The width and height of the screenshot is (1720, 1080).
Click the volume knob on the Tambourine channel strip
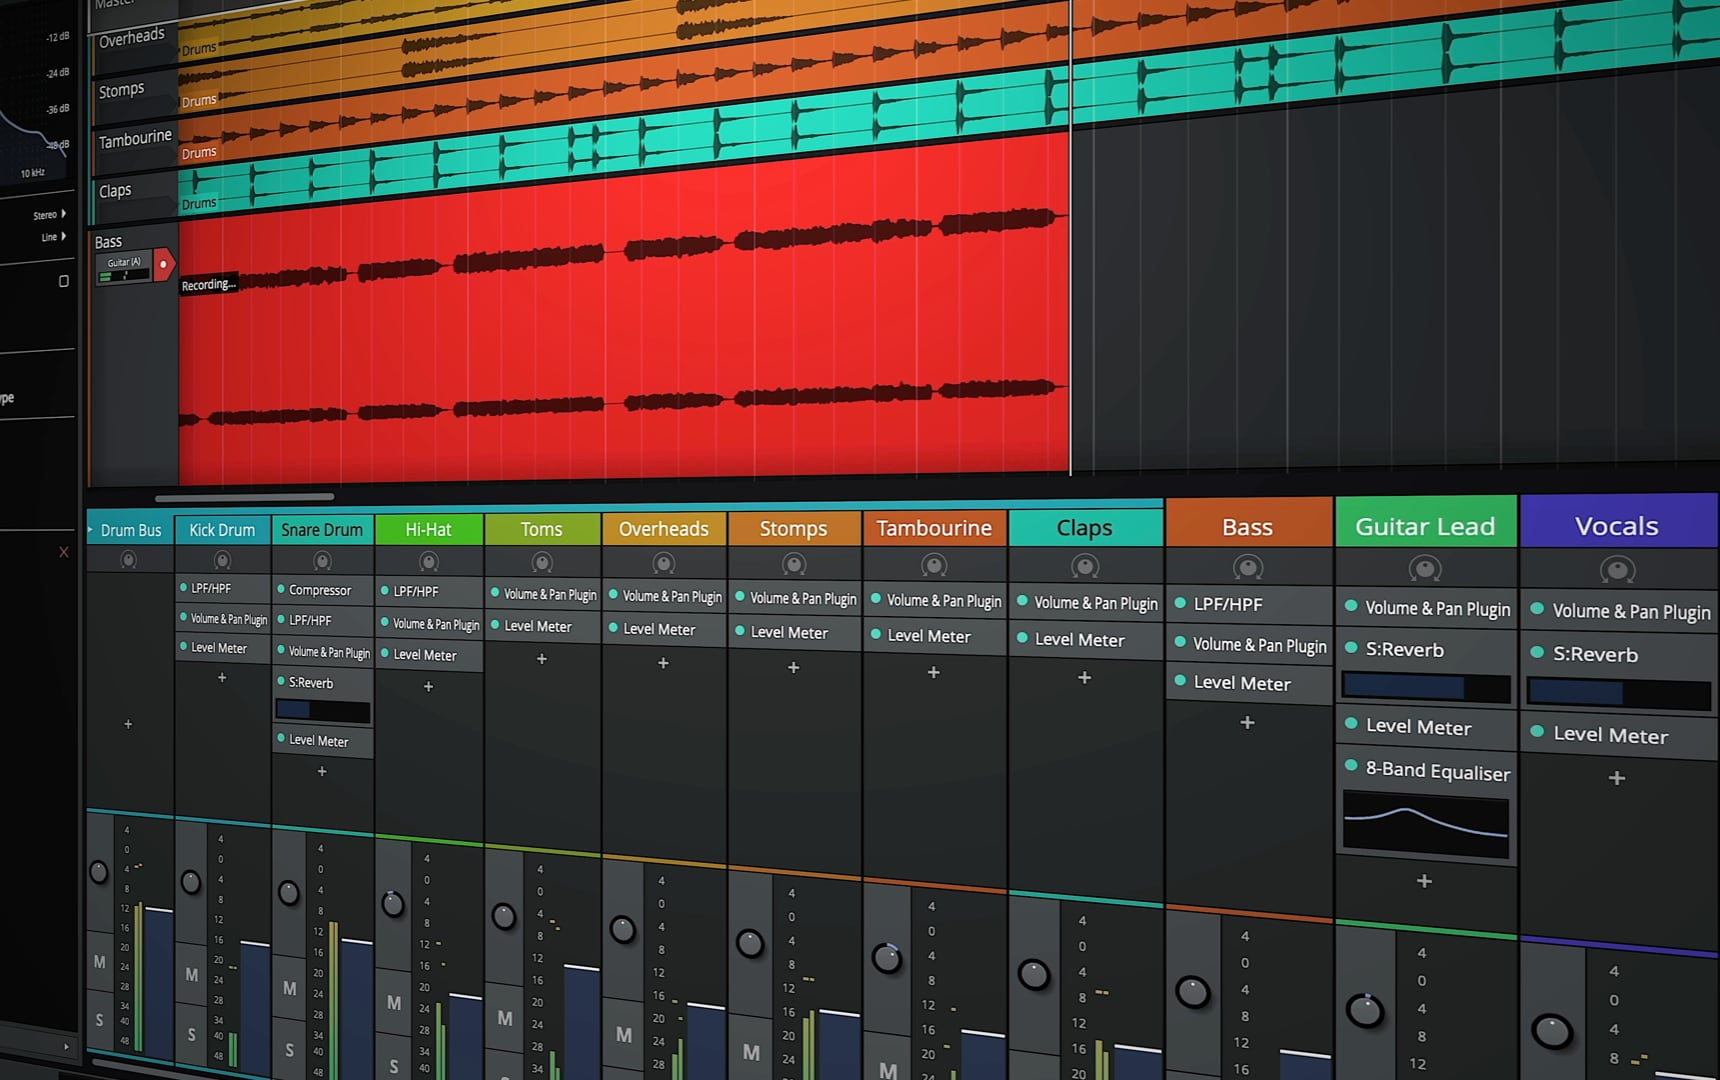coord(887,955)
